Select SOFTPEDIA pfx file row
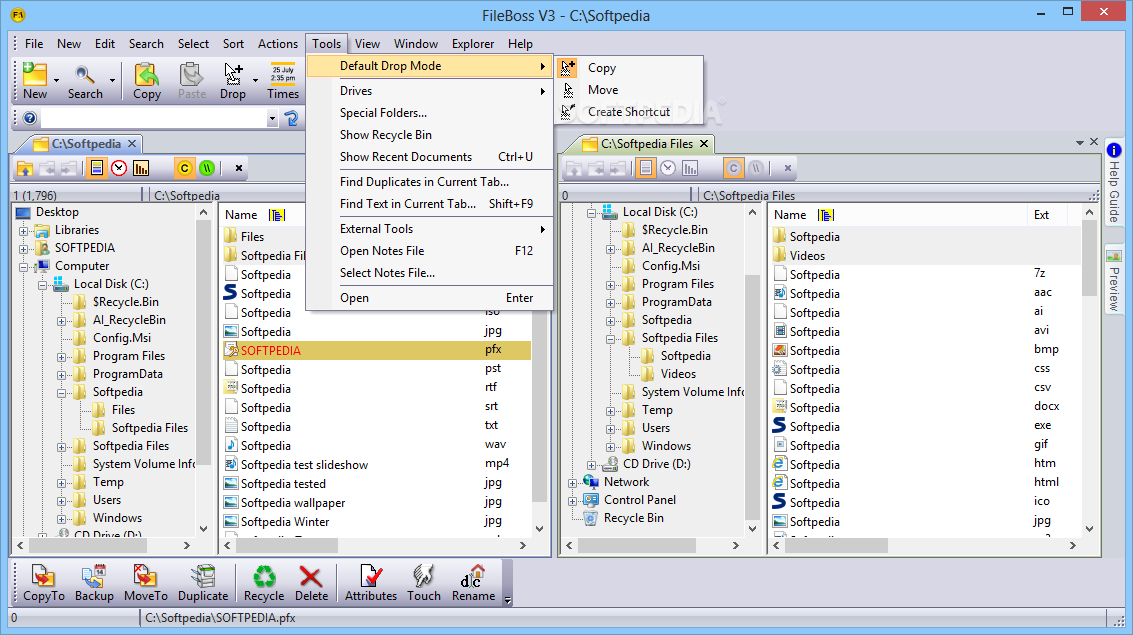Screen dimensions: 1133x635 (x=376, y=350)
